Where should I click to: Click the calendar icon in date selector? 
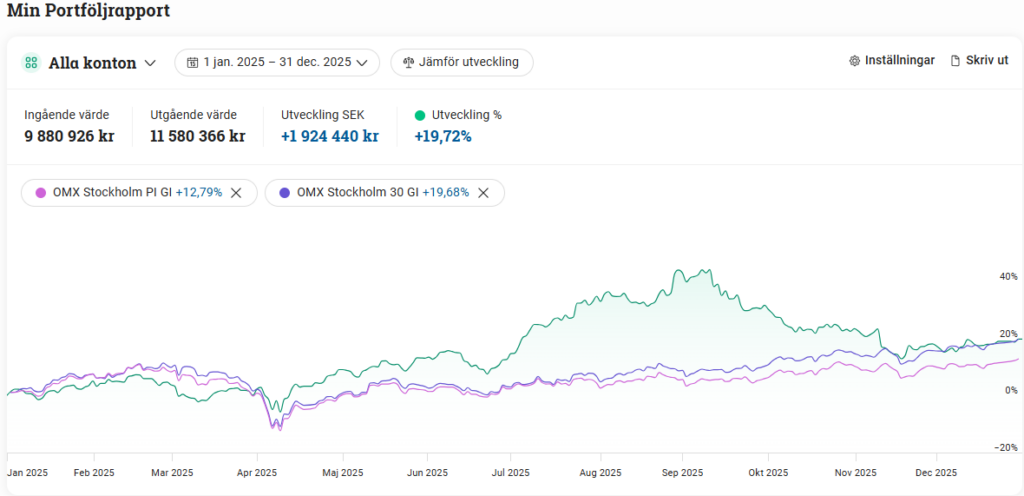coord(192,63)
